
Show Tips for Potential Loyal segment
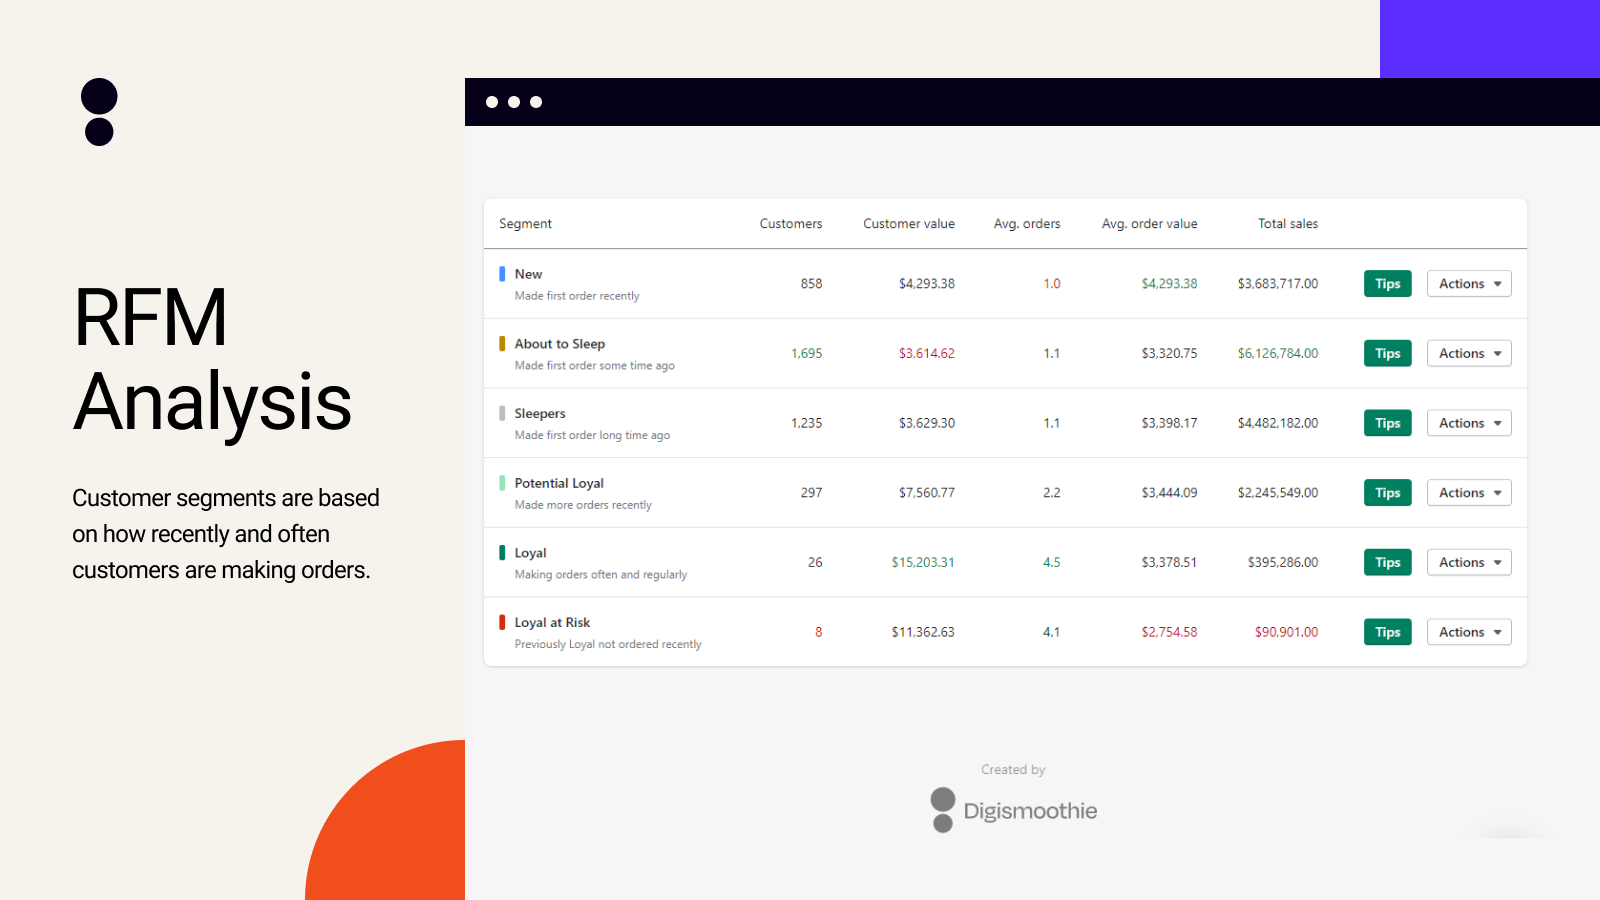tap(1387, 493)
